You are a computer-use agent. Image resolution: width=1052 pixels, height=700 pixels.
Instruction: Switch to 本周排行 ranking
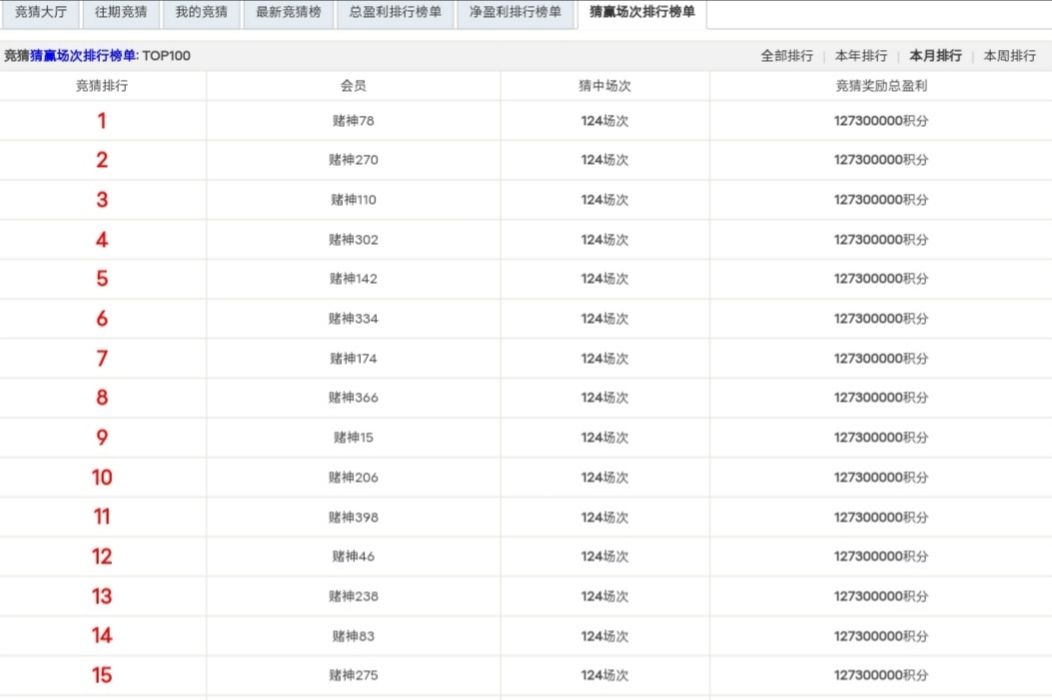[1010, 56]
